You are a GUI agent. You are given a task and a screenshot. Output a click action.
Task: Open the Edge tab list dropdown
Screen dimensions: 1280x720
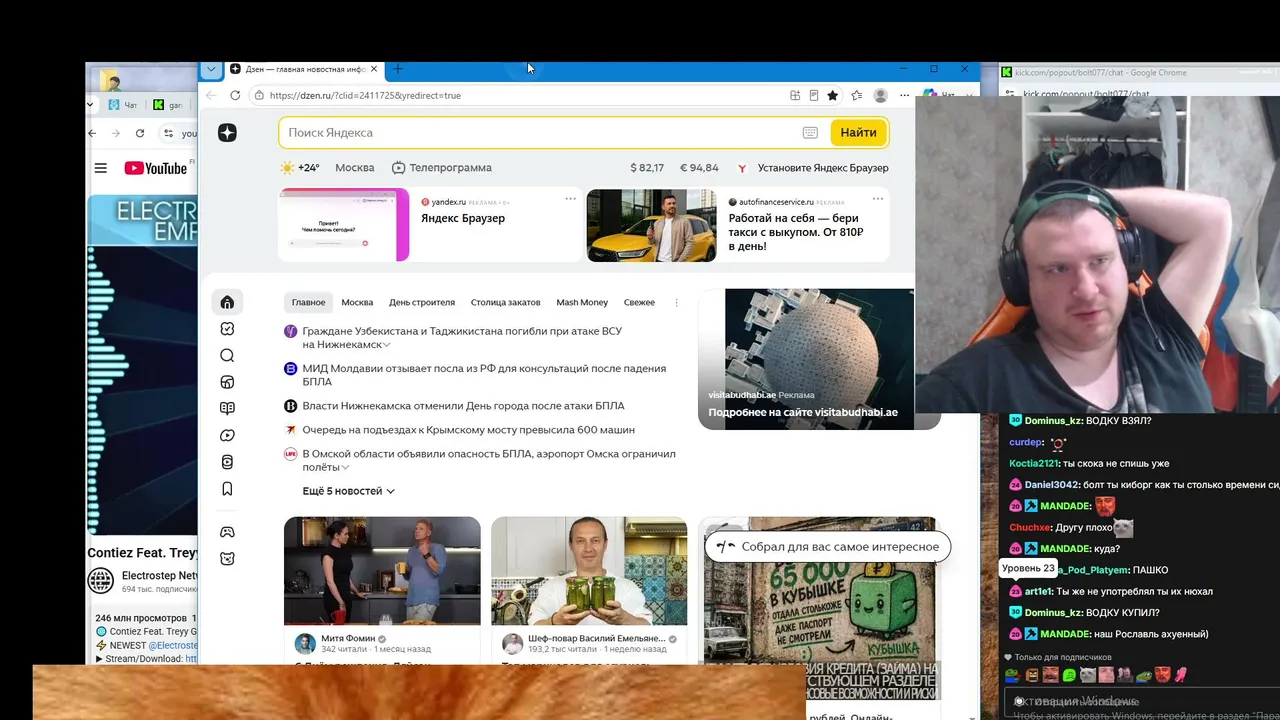[x=210, y=69]
